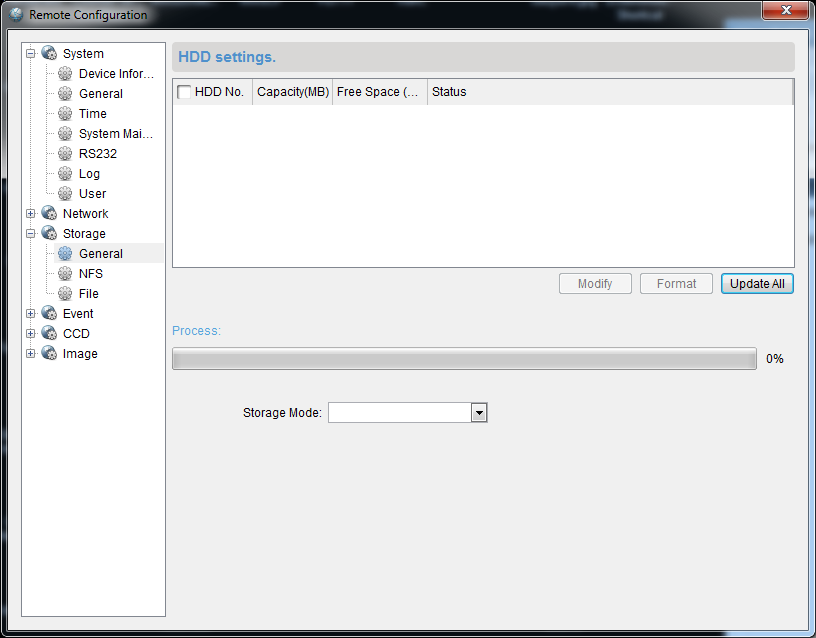This screenshot has width=816, height=638.
Task: Click the Network globe-gear icon
Action: 49,214
